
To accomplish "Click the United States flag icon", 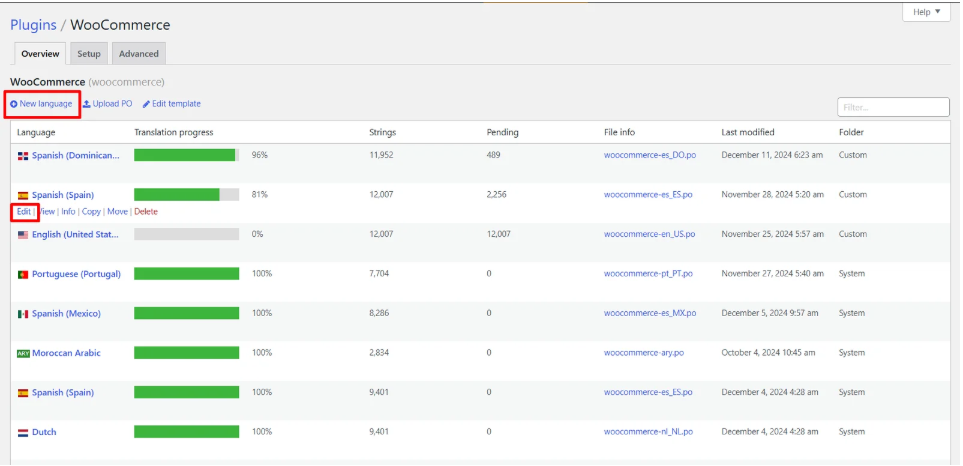I will (x=23, y=235).
